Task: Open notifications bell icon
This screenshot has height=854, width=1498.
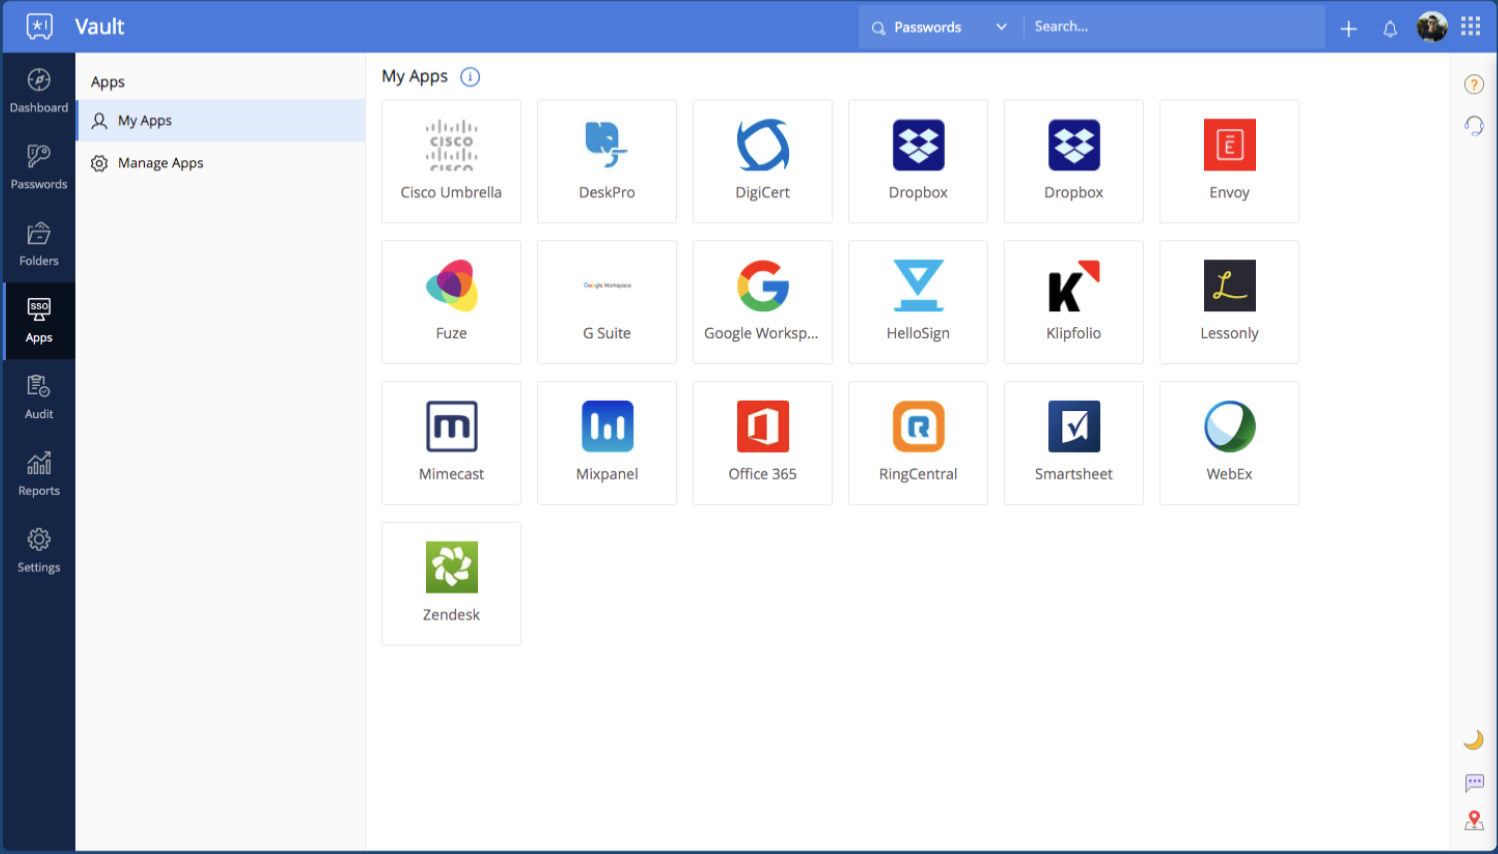Action: tap(1390, 29)
